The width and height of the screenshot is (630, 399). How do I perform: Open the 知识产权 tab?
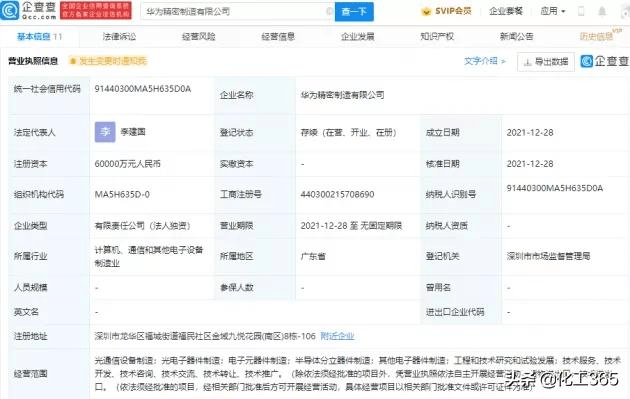pyautogui.click(x=437, y=37)
